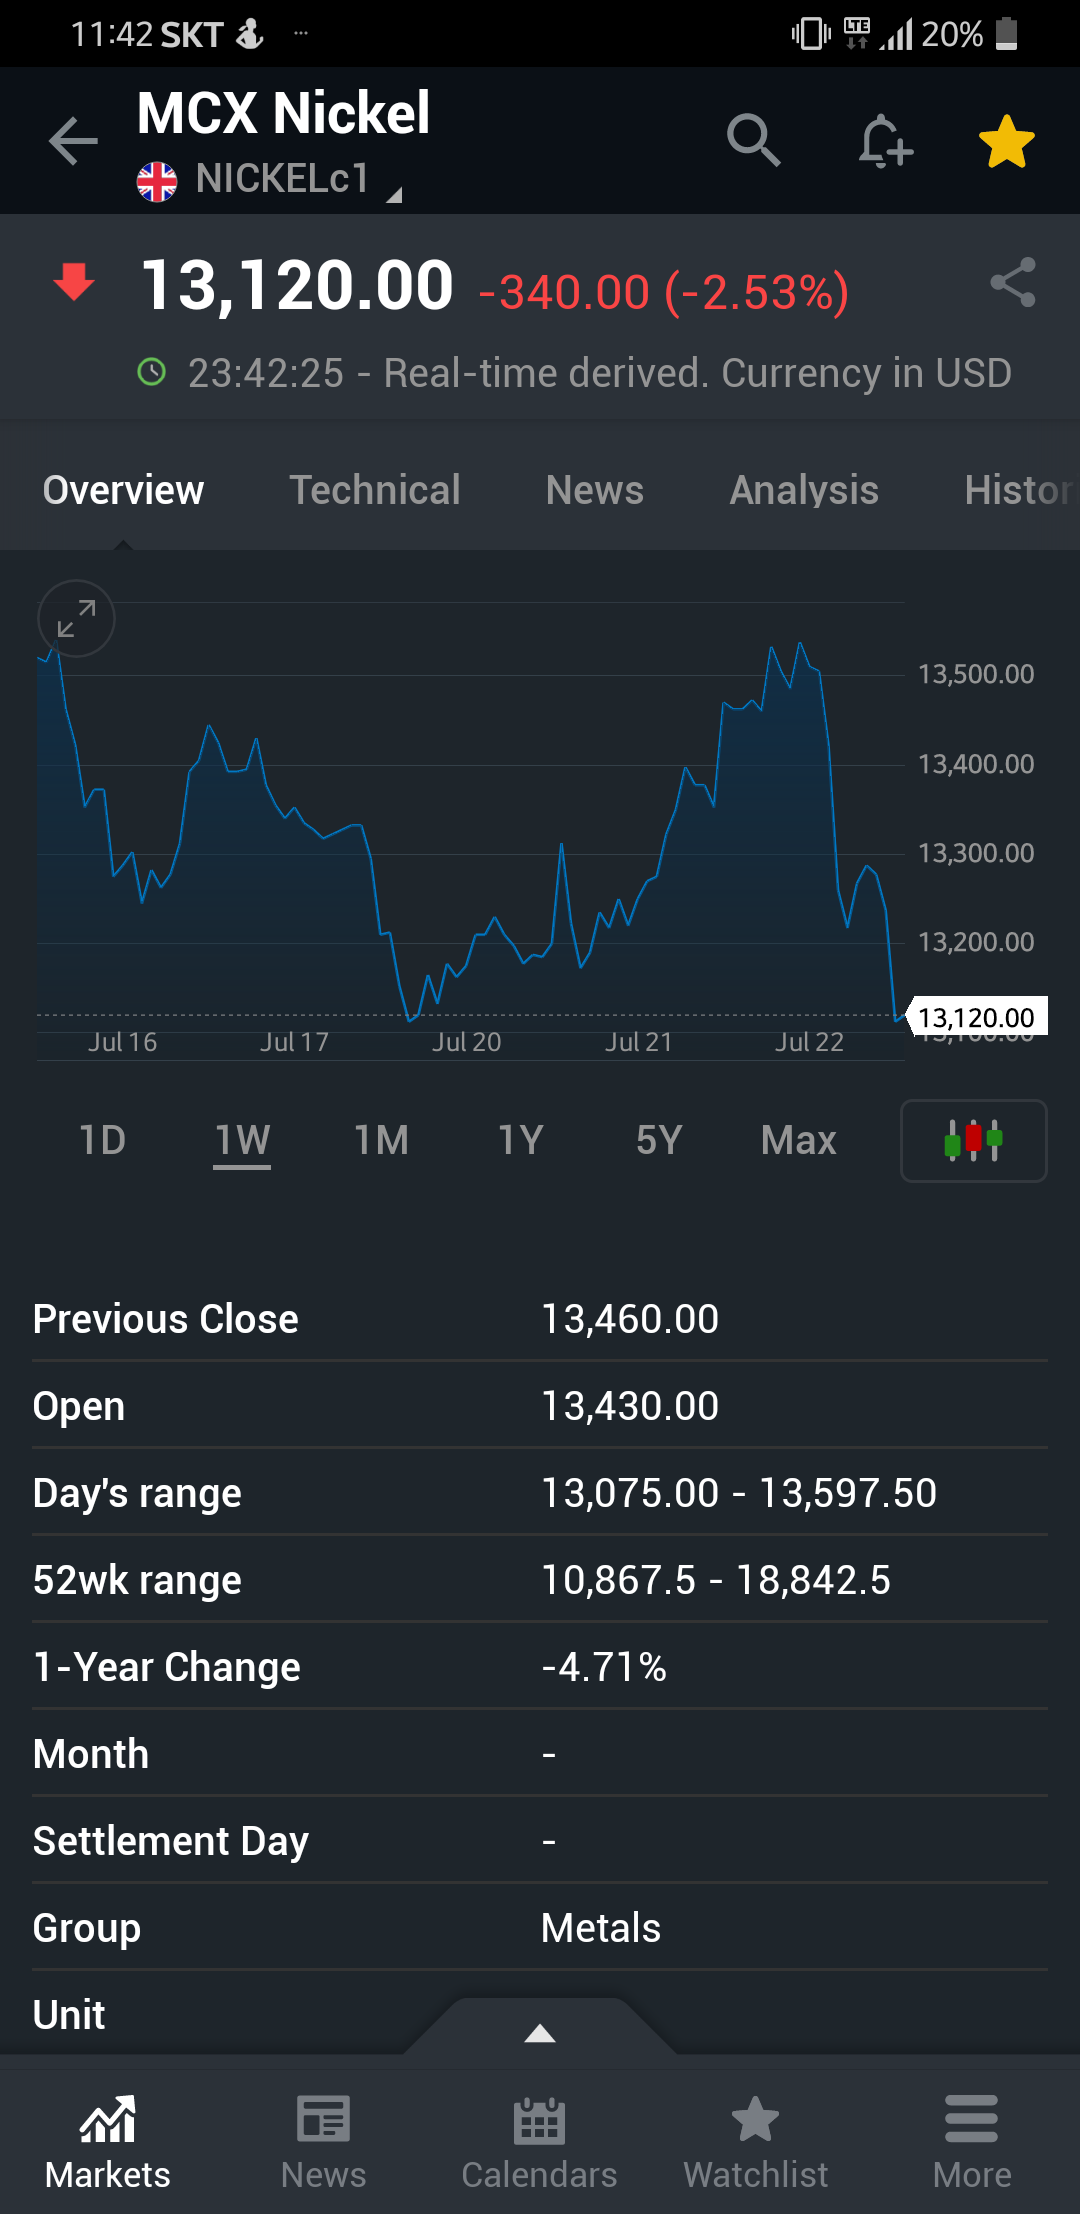
Task: Tap Jul 16 on the chart axis
Action: coord(122,1042)
